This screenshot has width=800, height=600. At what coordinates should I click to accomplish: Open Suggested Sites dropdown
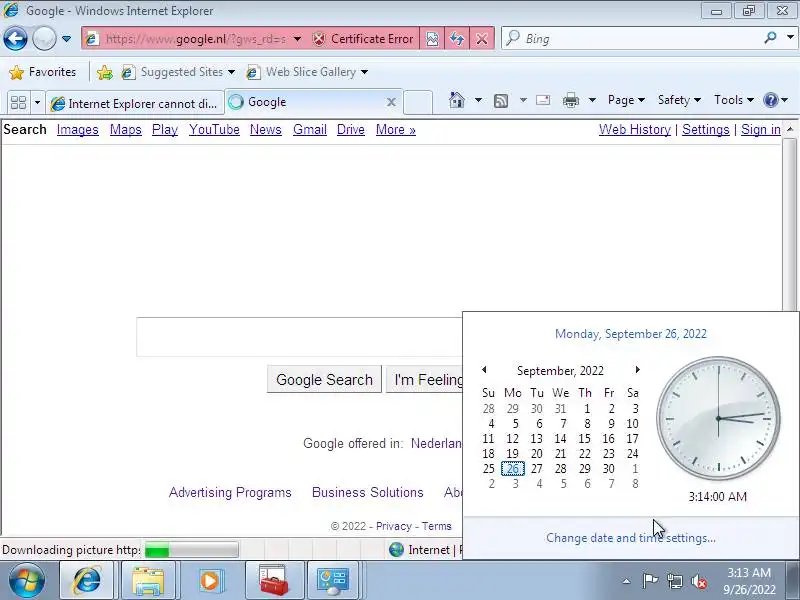click(x=178, y=72)
